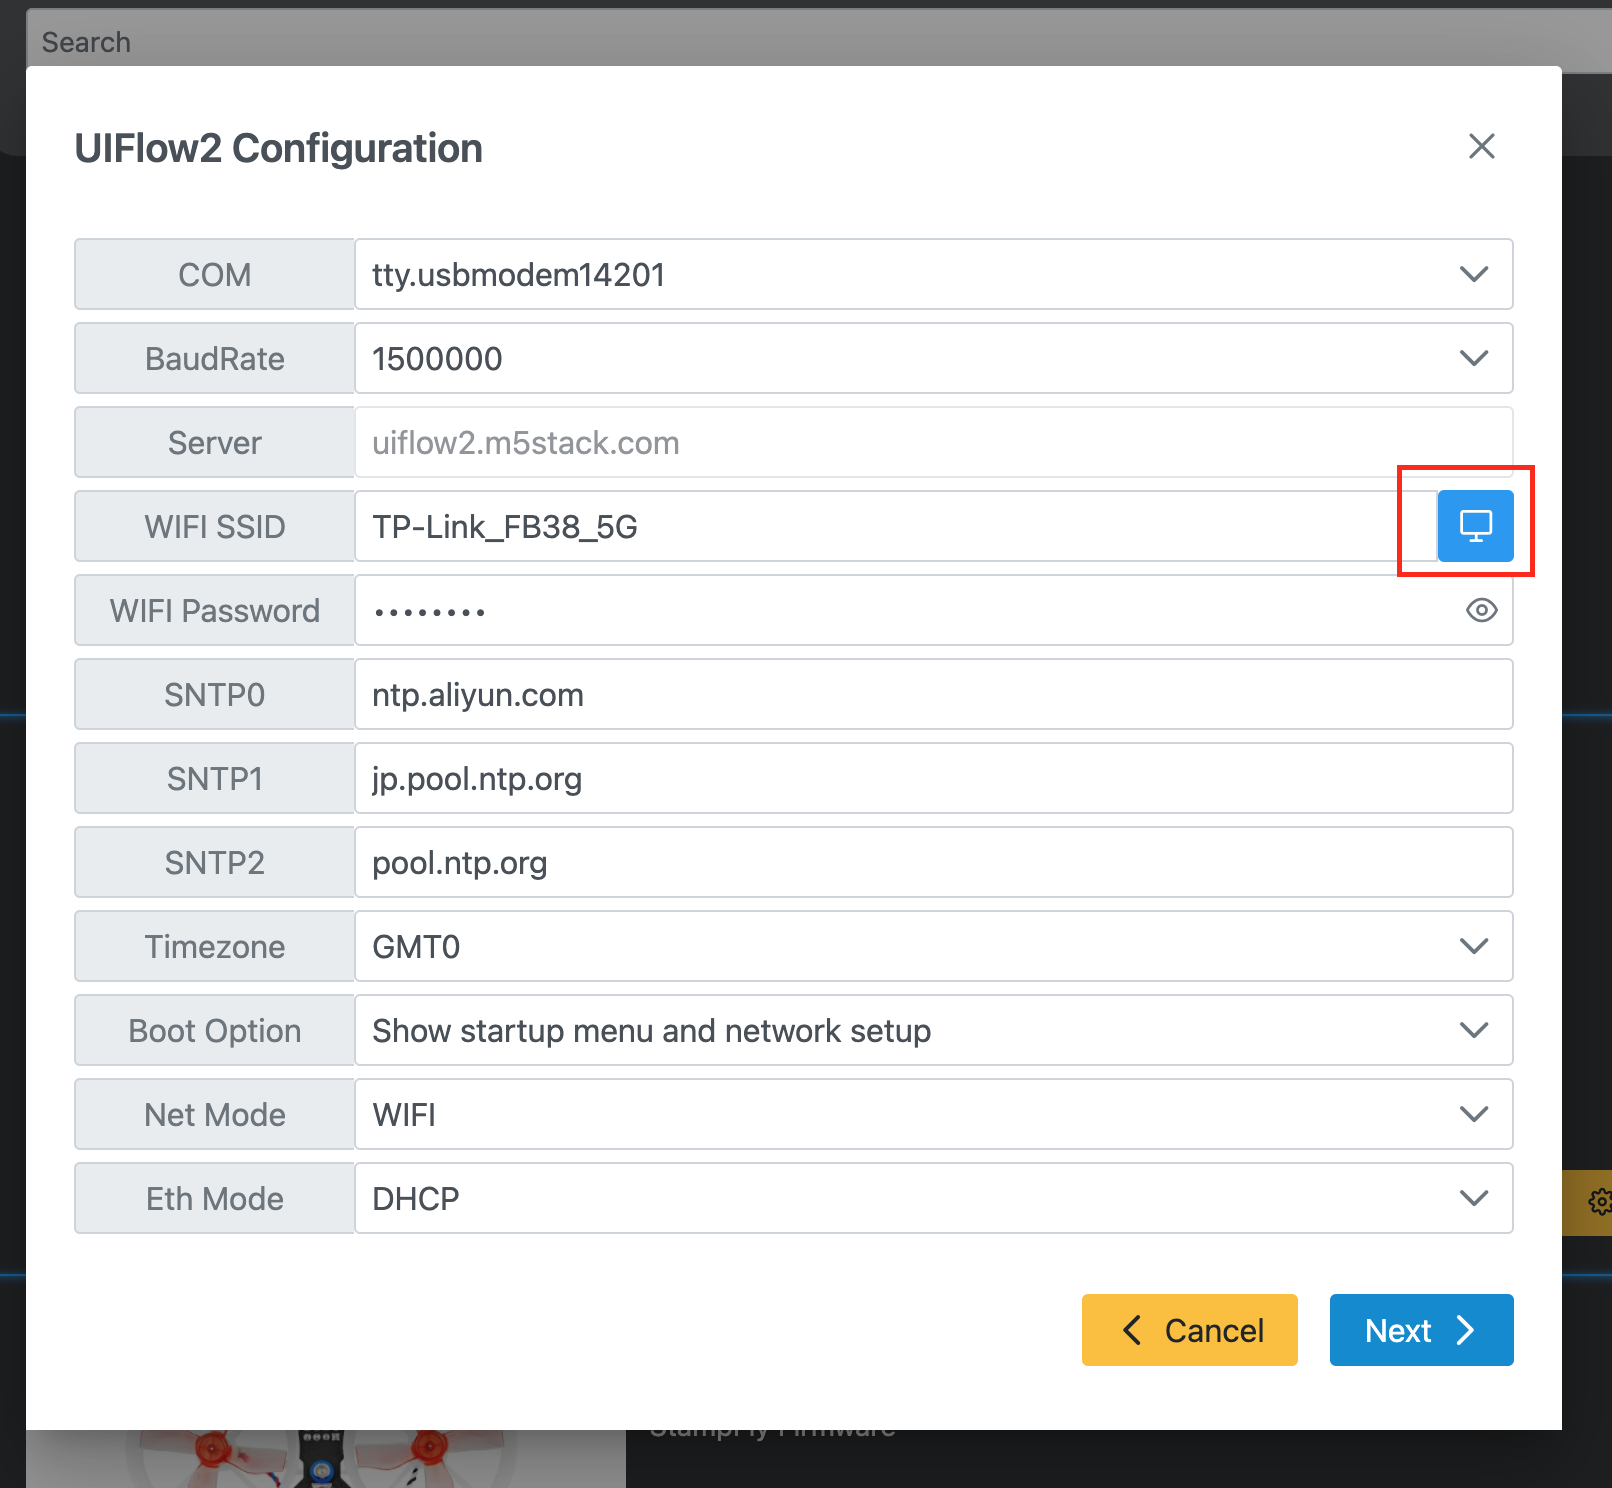Click the Server address field
The width and height of the screenshot is (1612, 1488).
click(933, 442)
